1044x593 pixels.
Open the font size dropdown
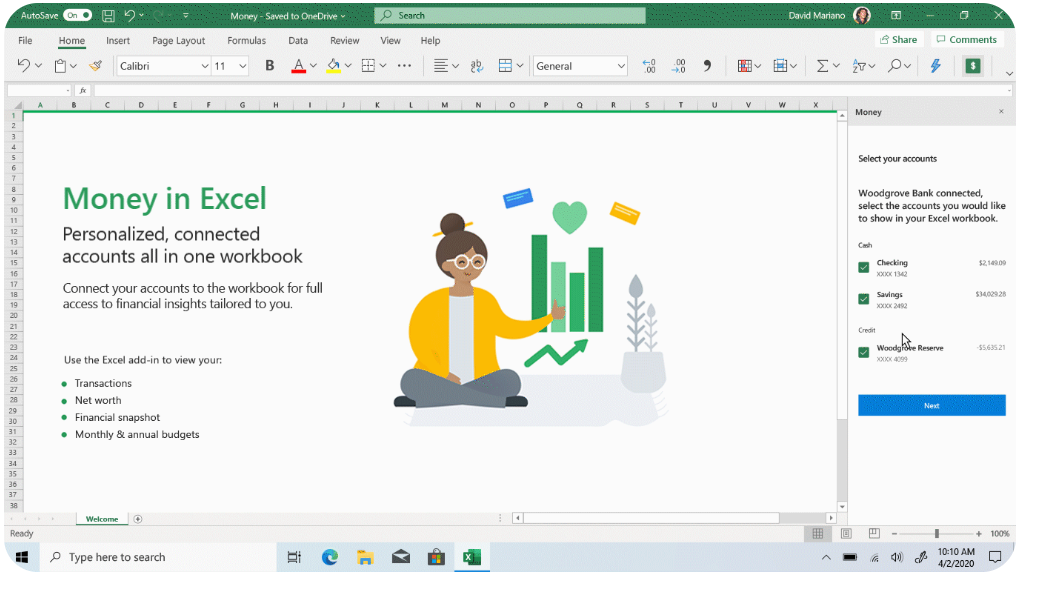click(242, 66)
